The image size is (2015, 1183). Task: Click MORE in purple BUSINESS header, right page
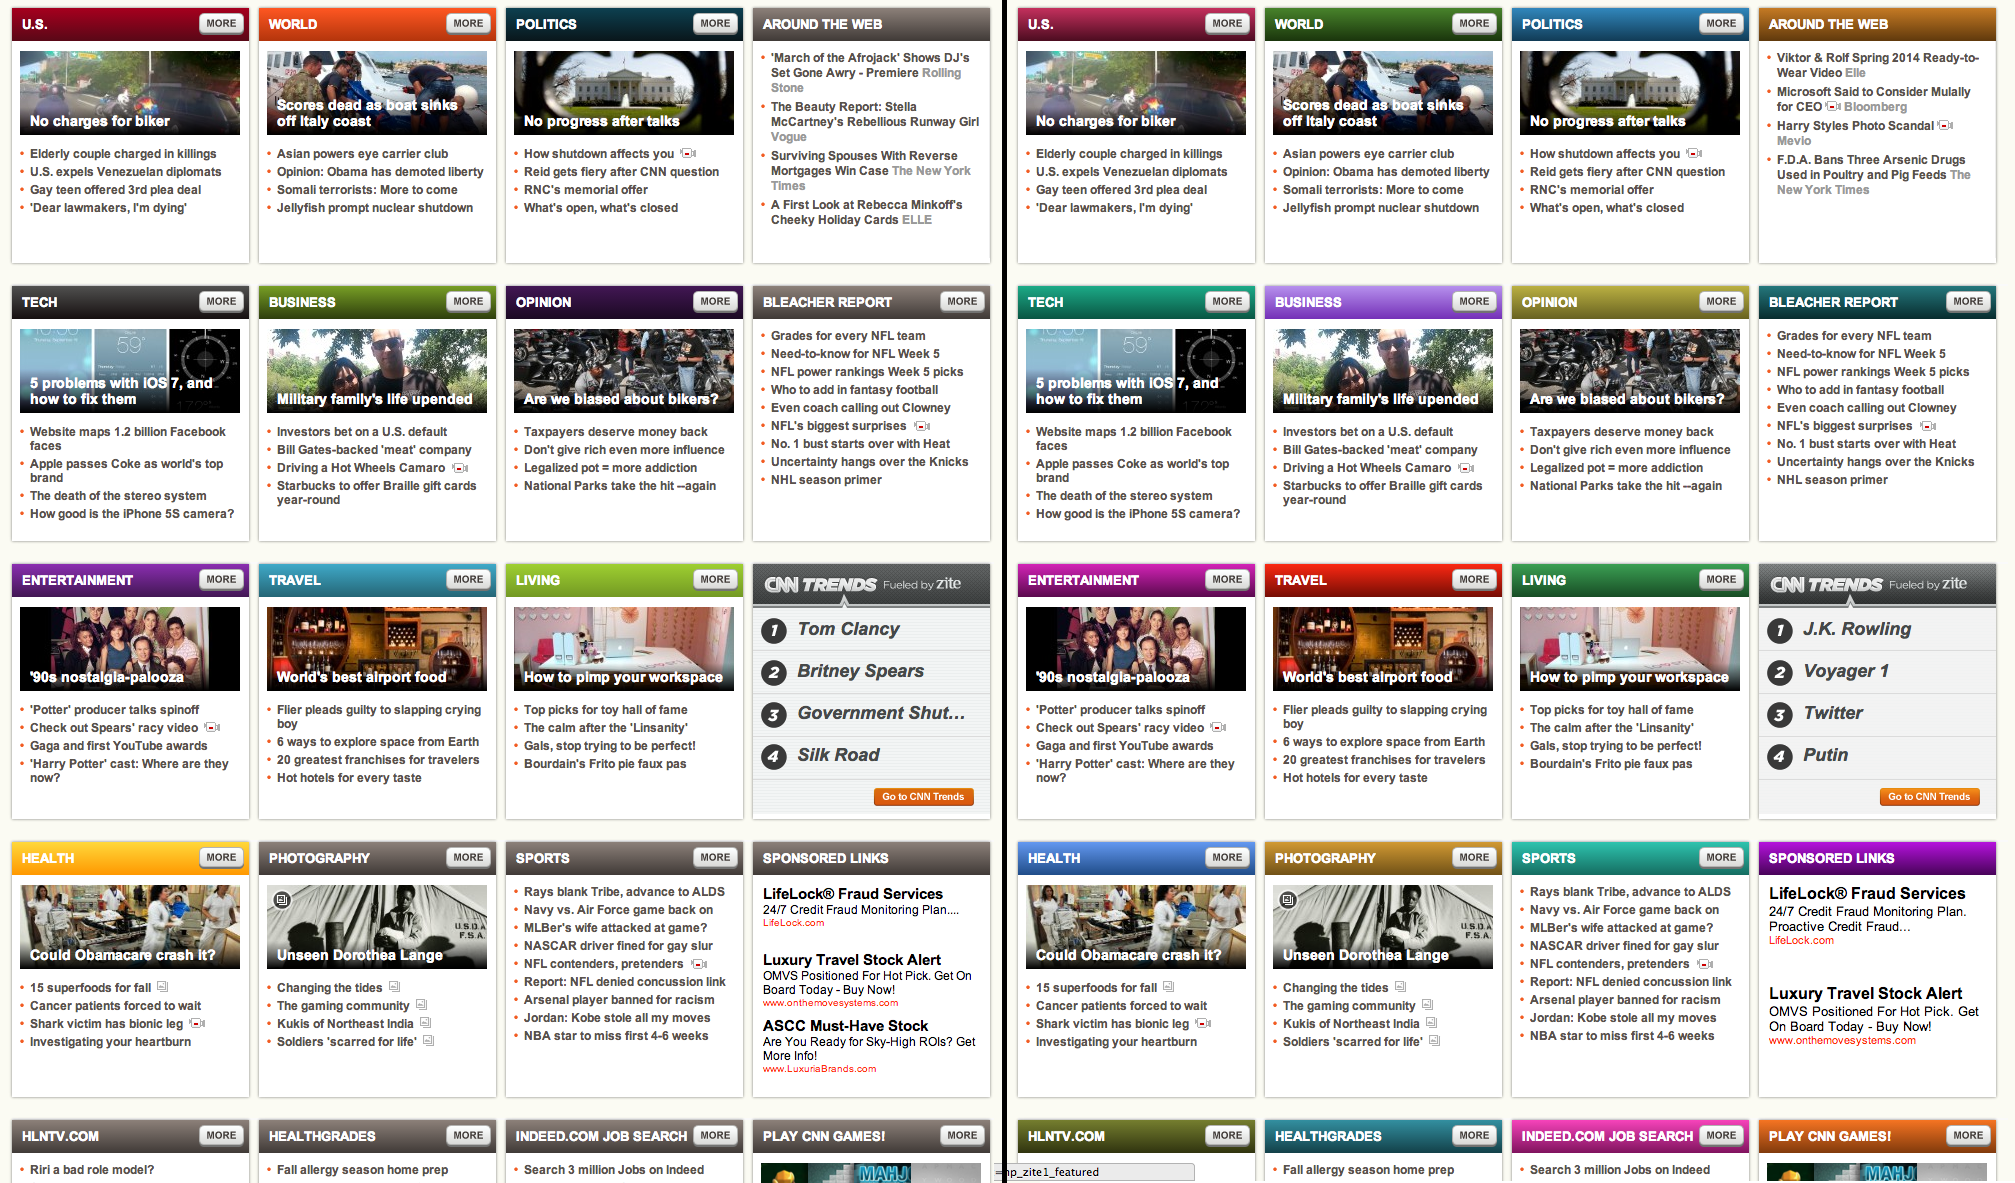(1474, 301)
